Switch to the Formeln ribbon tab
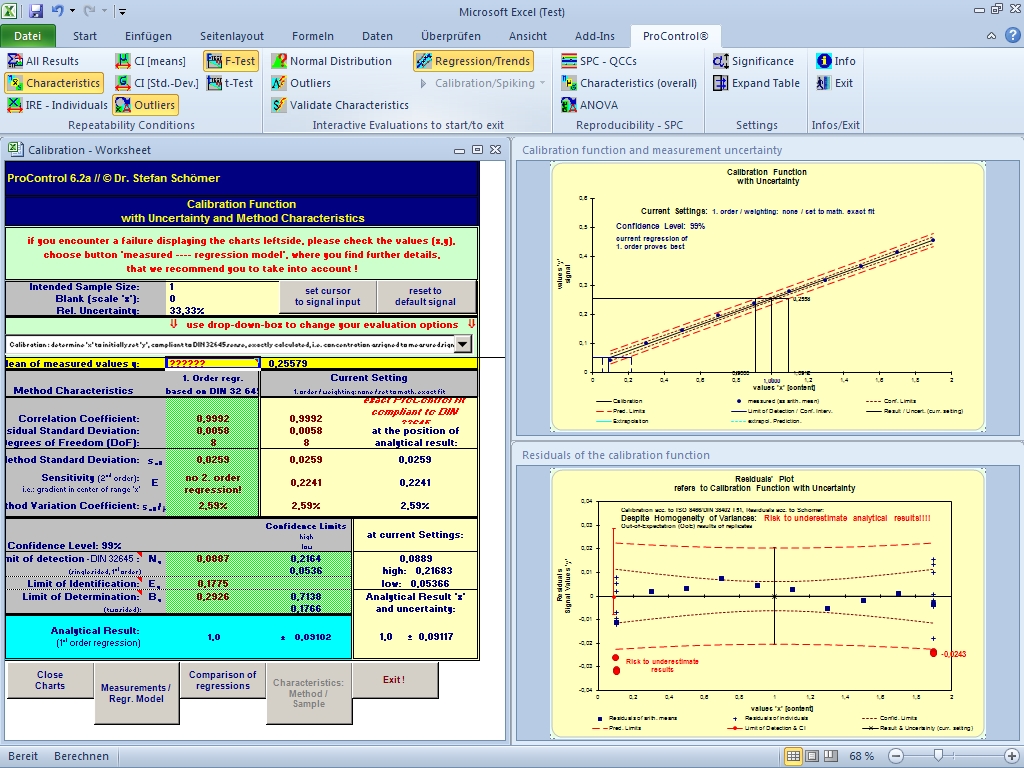Screen dimensions: 1024x768 (x=313, y=36)
